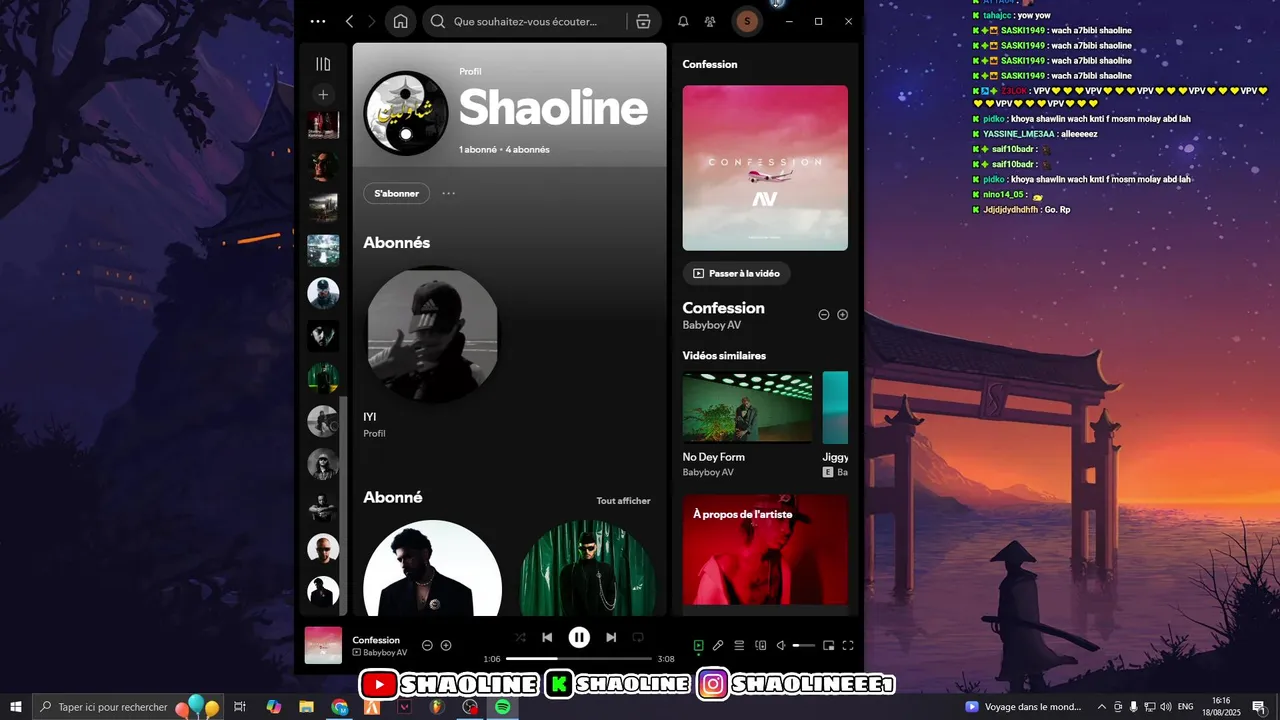Open the mini player
Screen dimensions: 1280x720
pyautogui.click(x=828, y=645)
